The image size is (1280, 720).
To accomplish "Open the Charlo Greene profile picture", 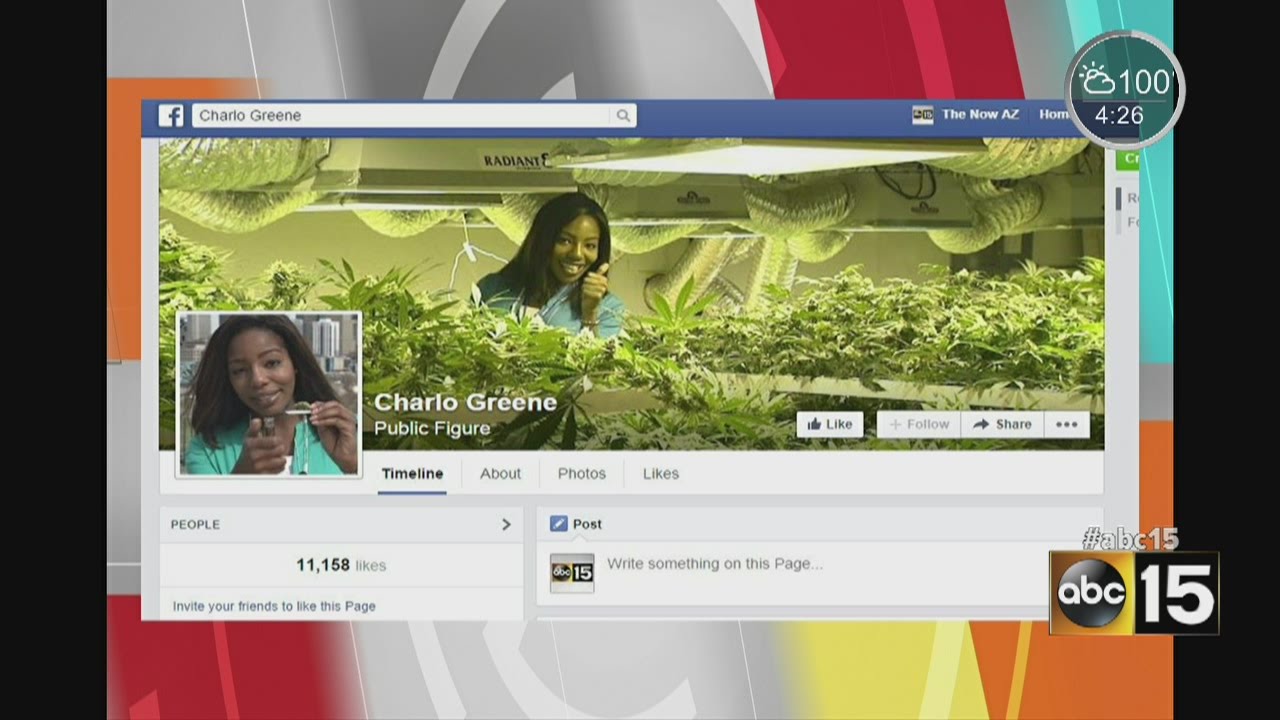I will (269, 394).
